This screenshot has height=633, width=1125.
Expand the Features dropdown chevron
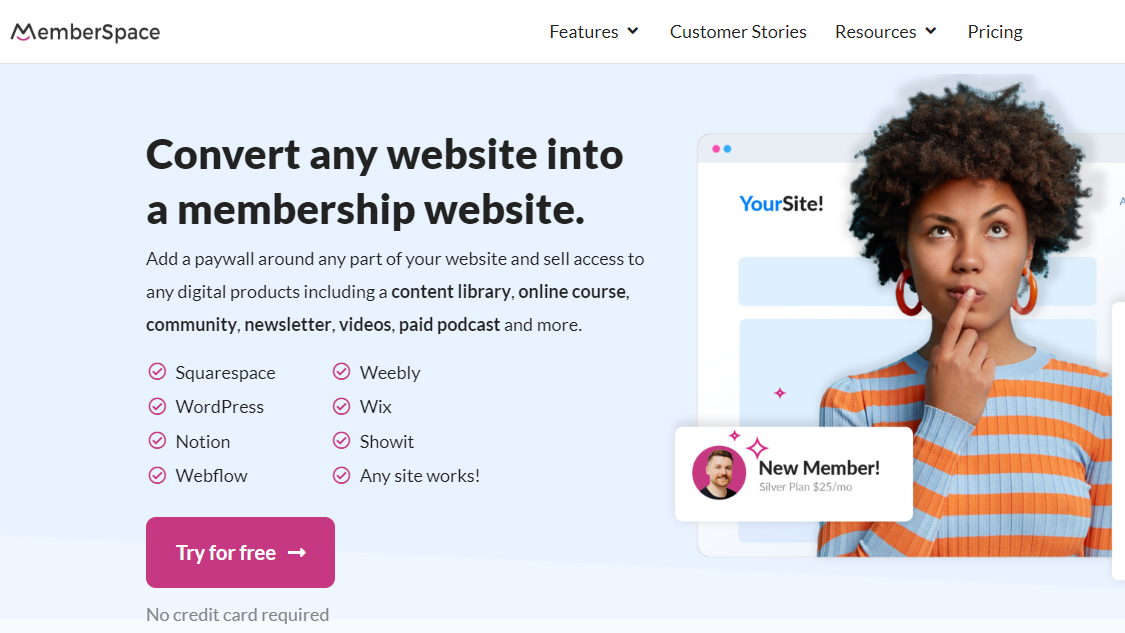[633, 31]
